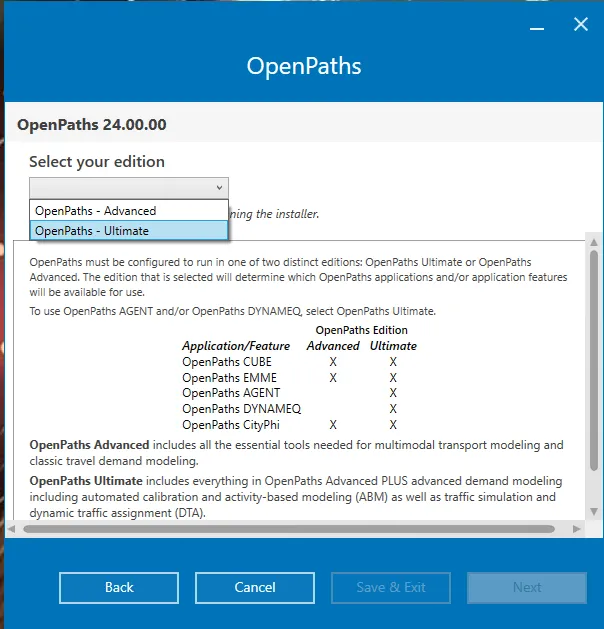Screen dimensions: 604x629
Task: Click the vertical scrollbar thumb
Action: coord(594,360)
